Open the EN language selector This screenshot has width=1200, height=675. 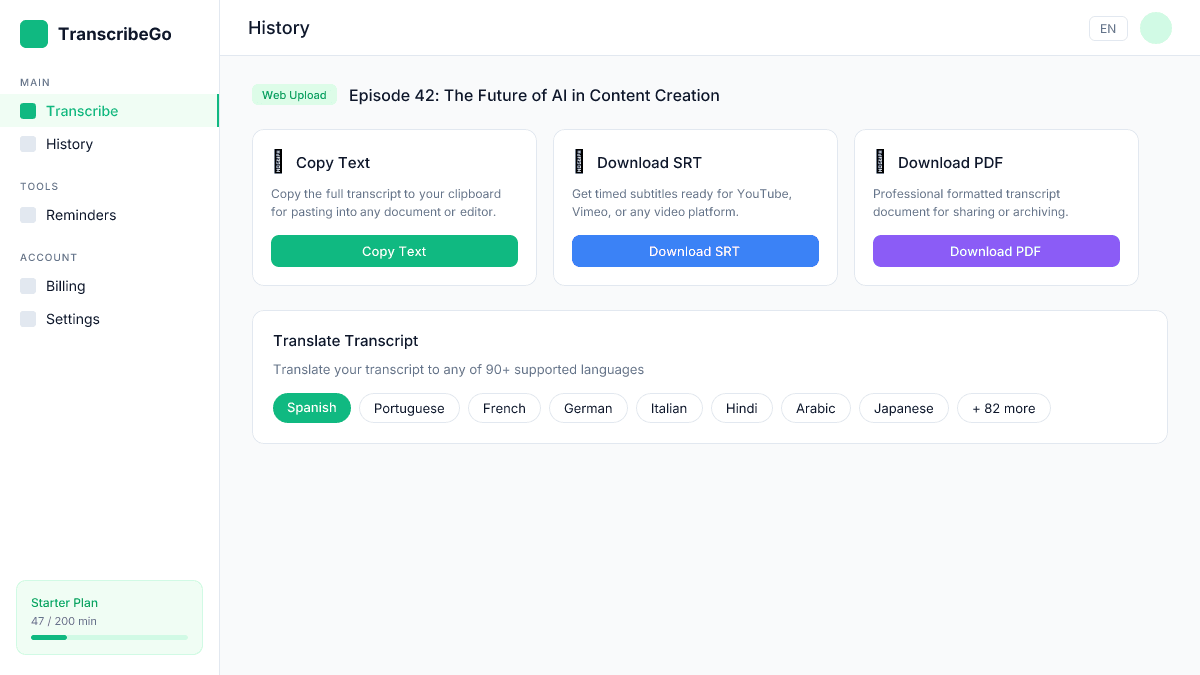[x=1108, y=28]
